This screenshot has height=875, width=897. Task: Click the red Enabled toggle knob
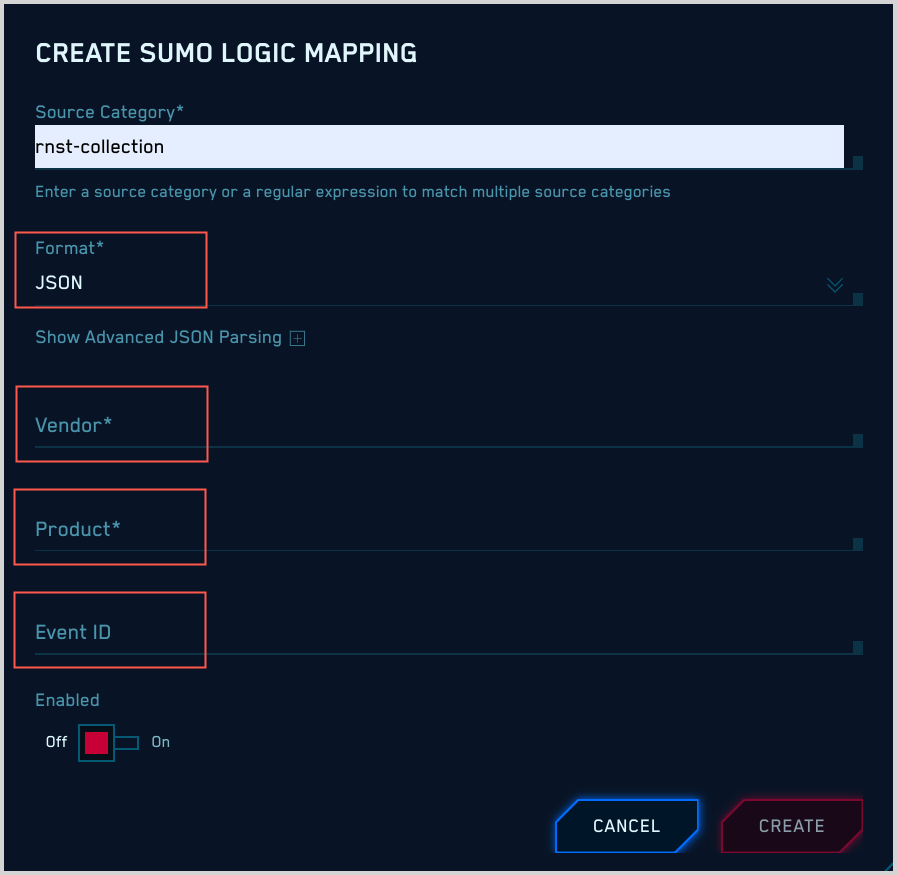click(x=95, y=742)
